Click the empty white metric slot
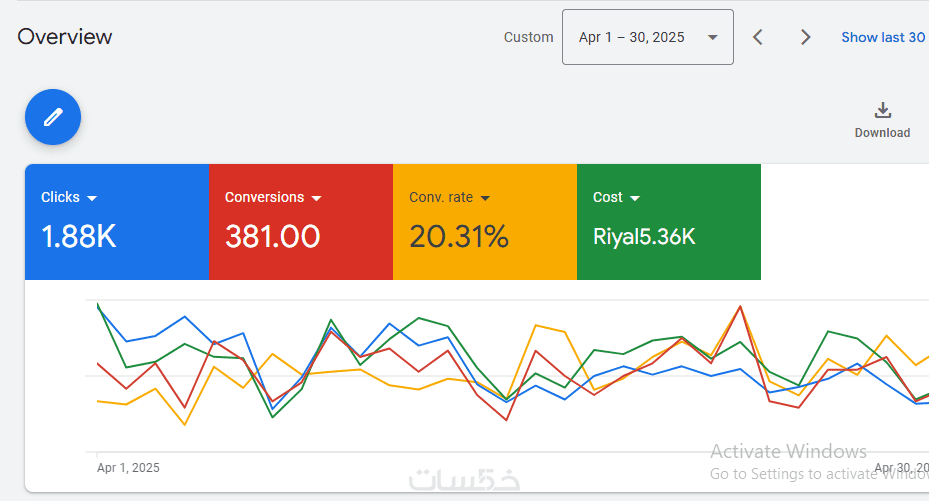Viewport: 929px width, 501px height. coord(845,221)
